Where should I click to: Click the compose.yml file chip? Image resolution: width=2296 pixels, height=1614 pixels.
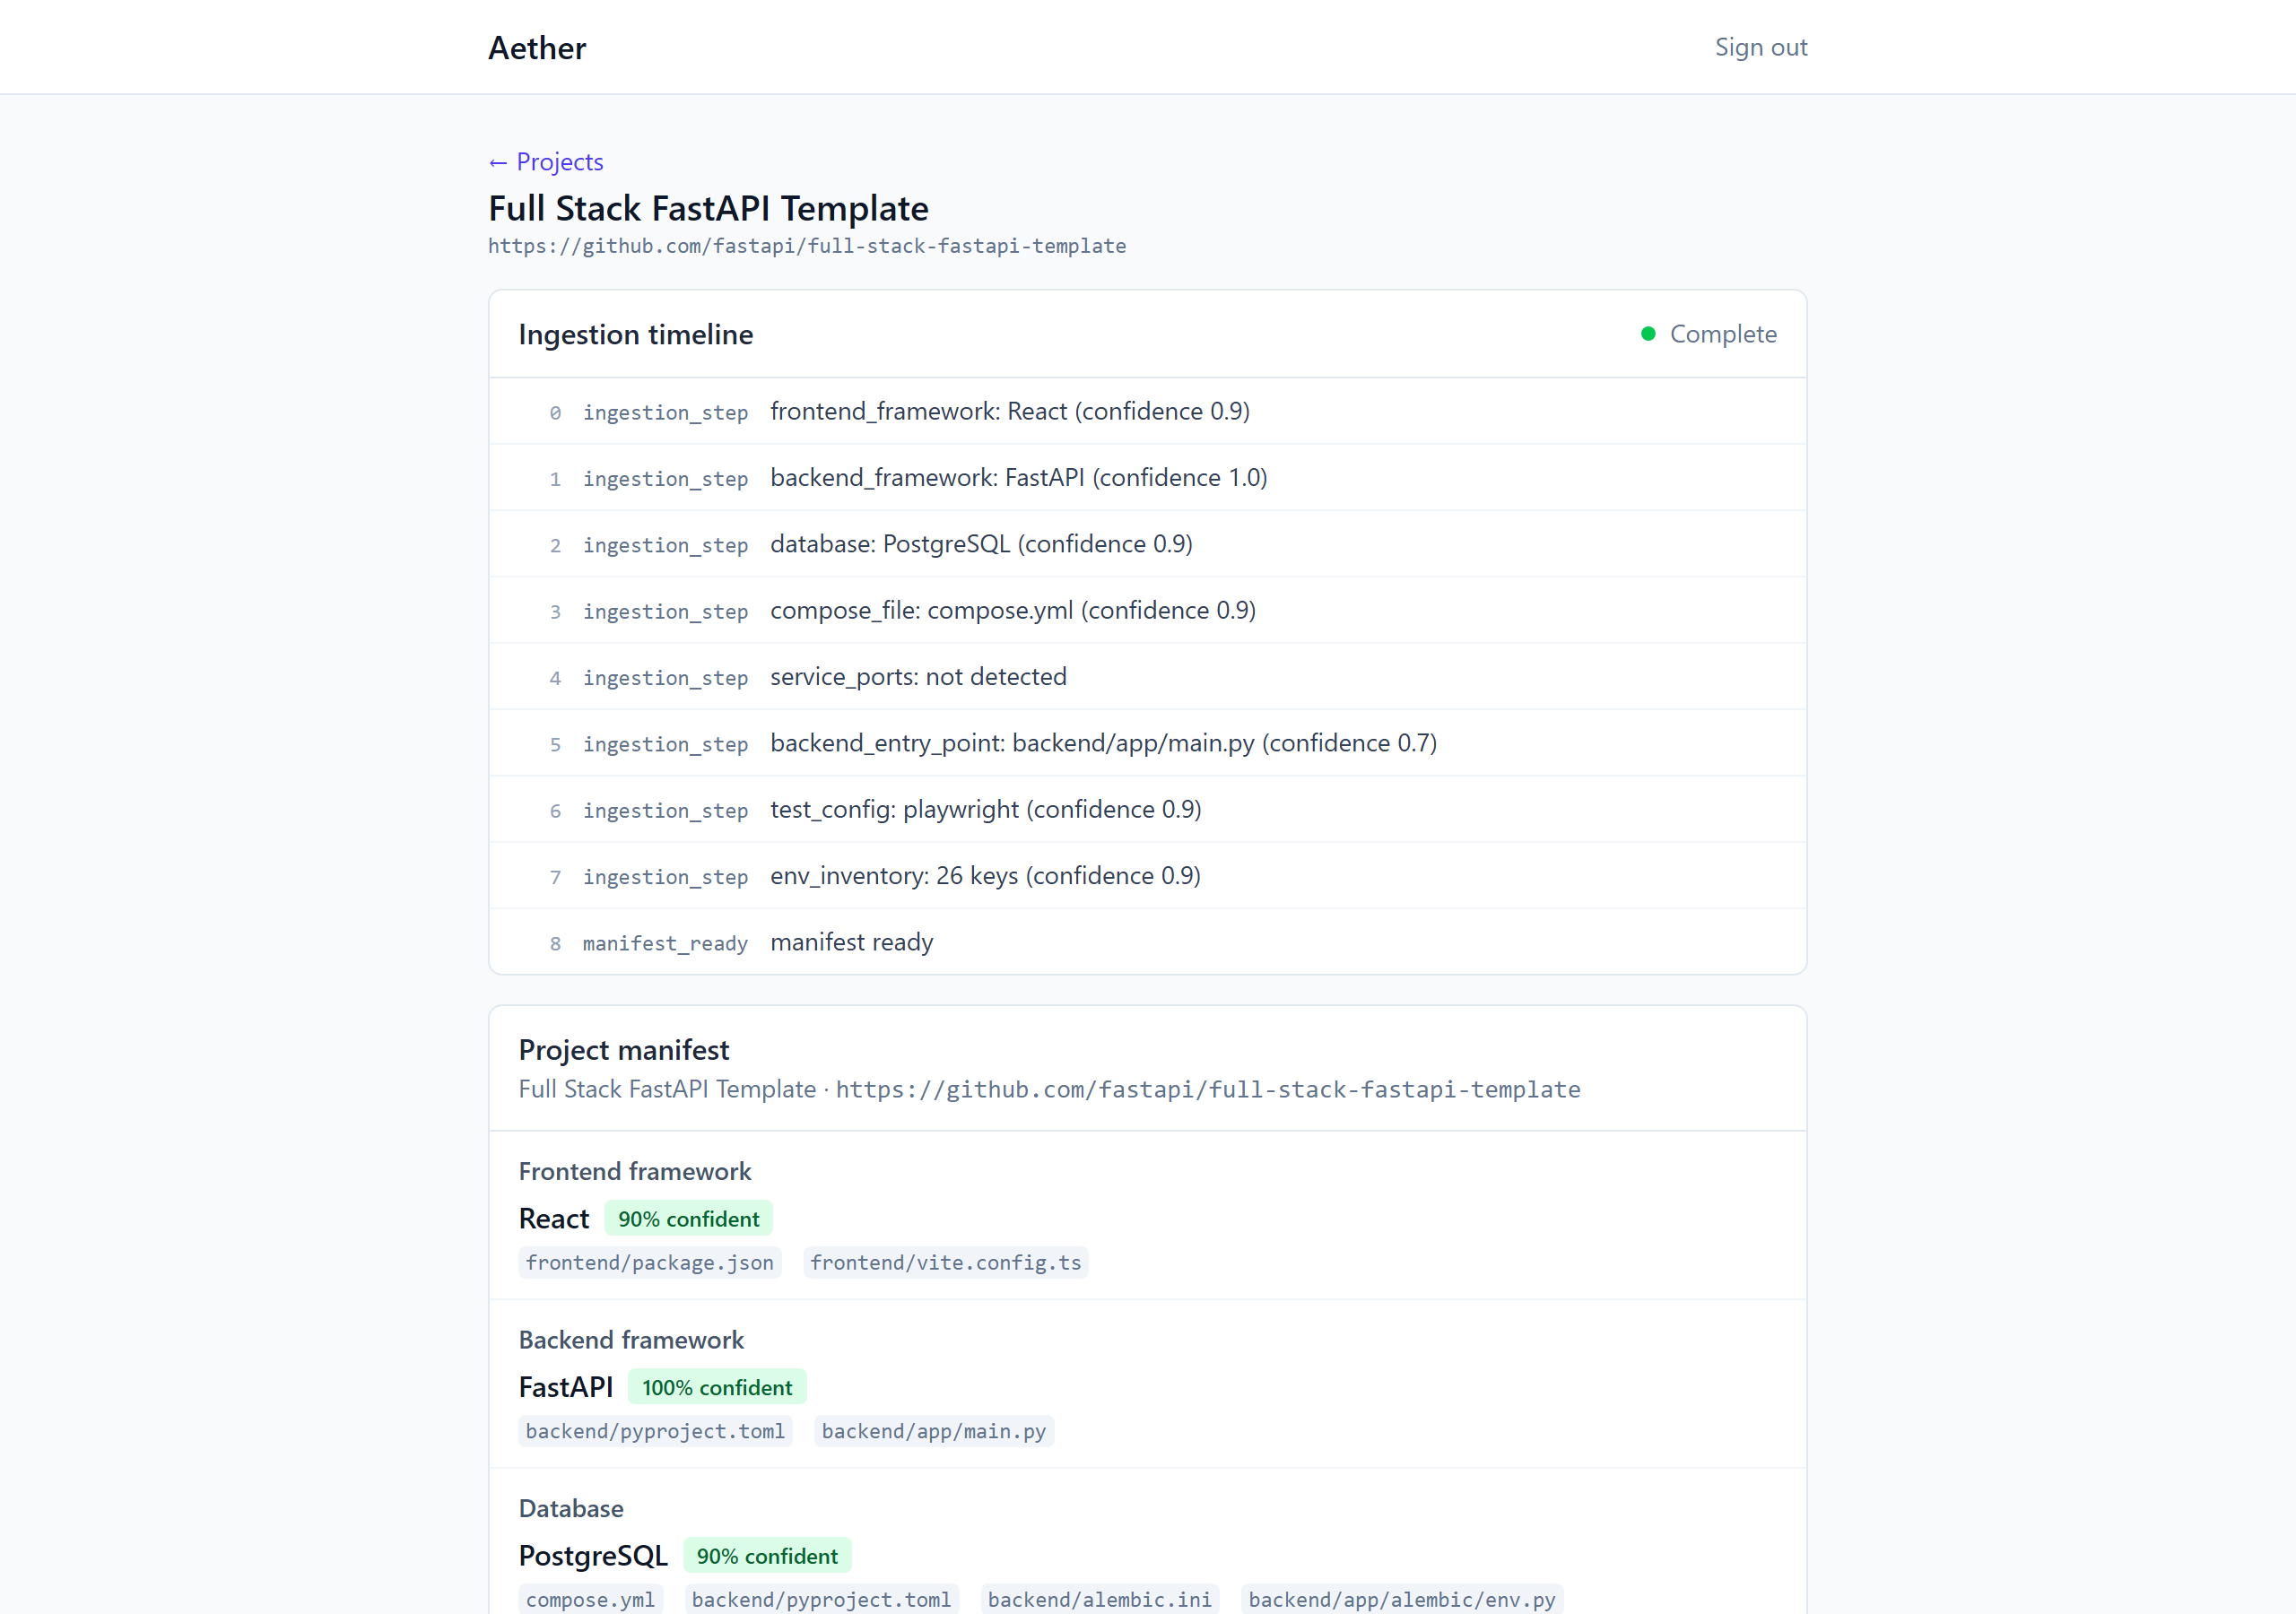click(590, 1599)
